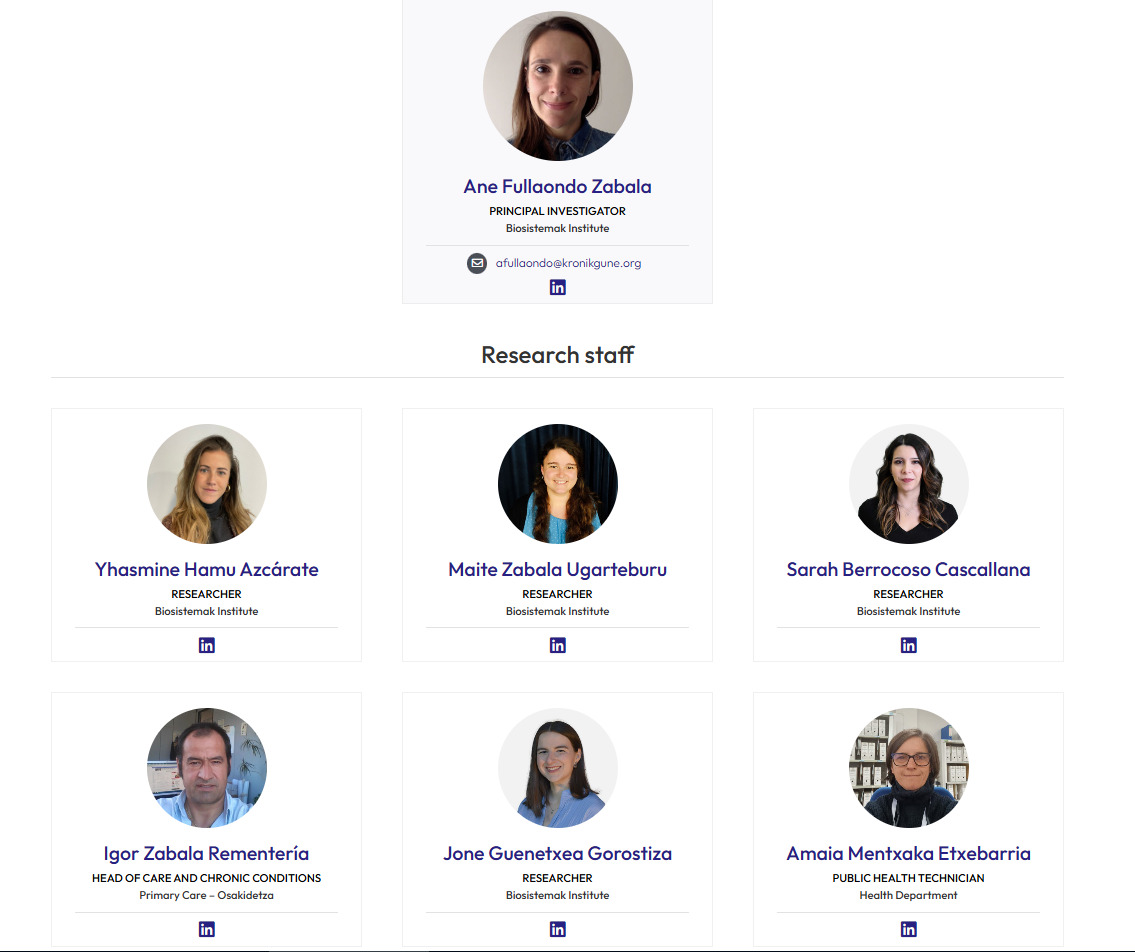
Task: Click afullaondo@kronikgune.org email link
Action: (568, 264)
